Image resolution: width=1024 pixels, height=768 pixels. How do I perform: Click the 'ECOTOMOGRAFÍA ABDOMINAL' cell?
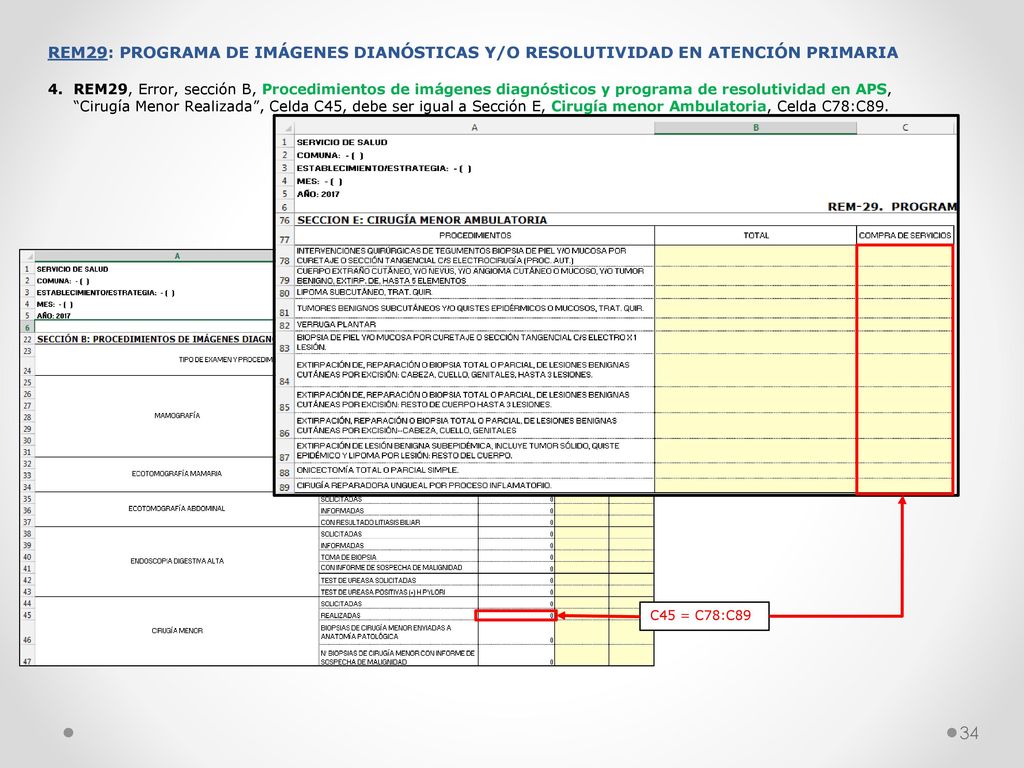coord(177,508)
